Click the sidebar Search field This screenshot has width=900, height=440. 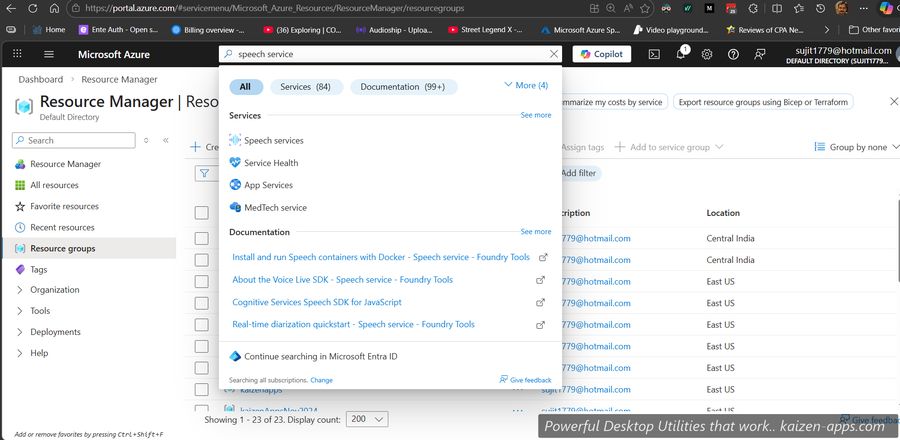pos(73,141)
